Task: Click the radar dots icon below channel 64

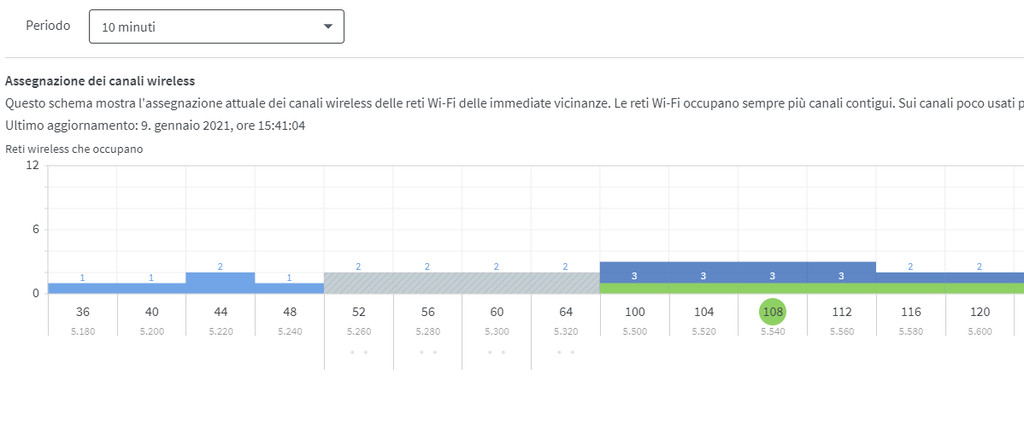Action: pos(566,352)
